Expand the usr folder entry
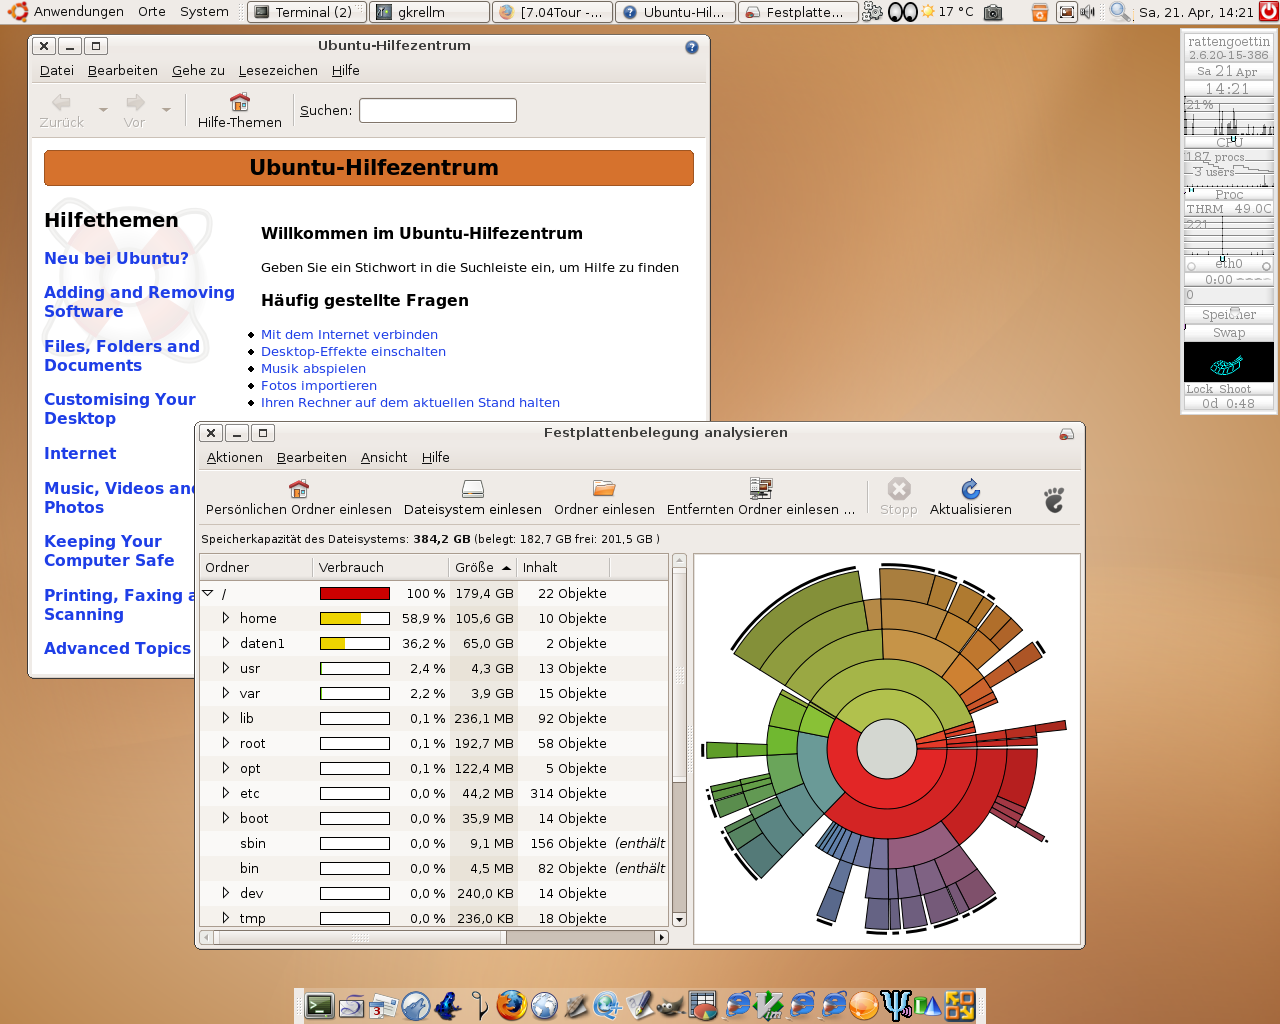Image resolution: width=1280 pixels, height=1024 pixels. pos(226,668)
